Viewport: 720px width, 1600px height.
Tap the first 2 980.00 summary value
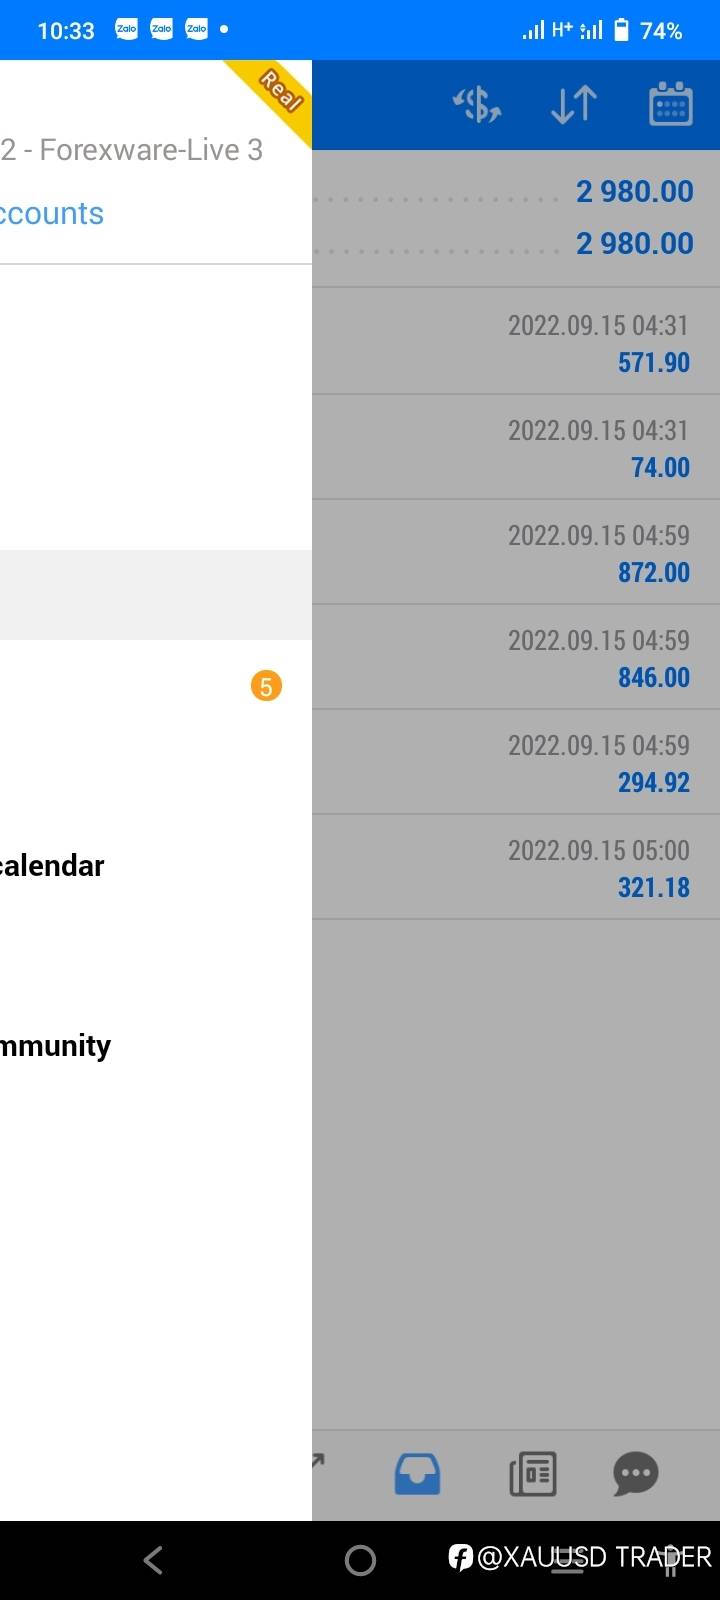(x=634, y=191)
